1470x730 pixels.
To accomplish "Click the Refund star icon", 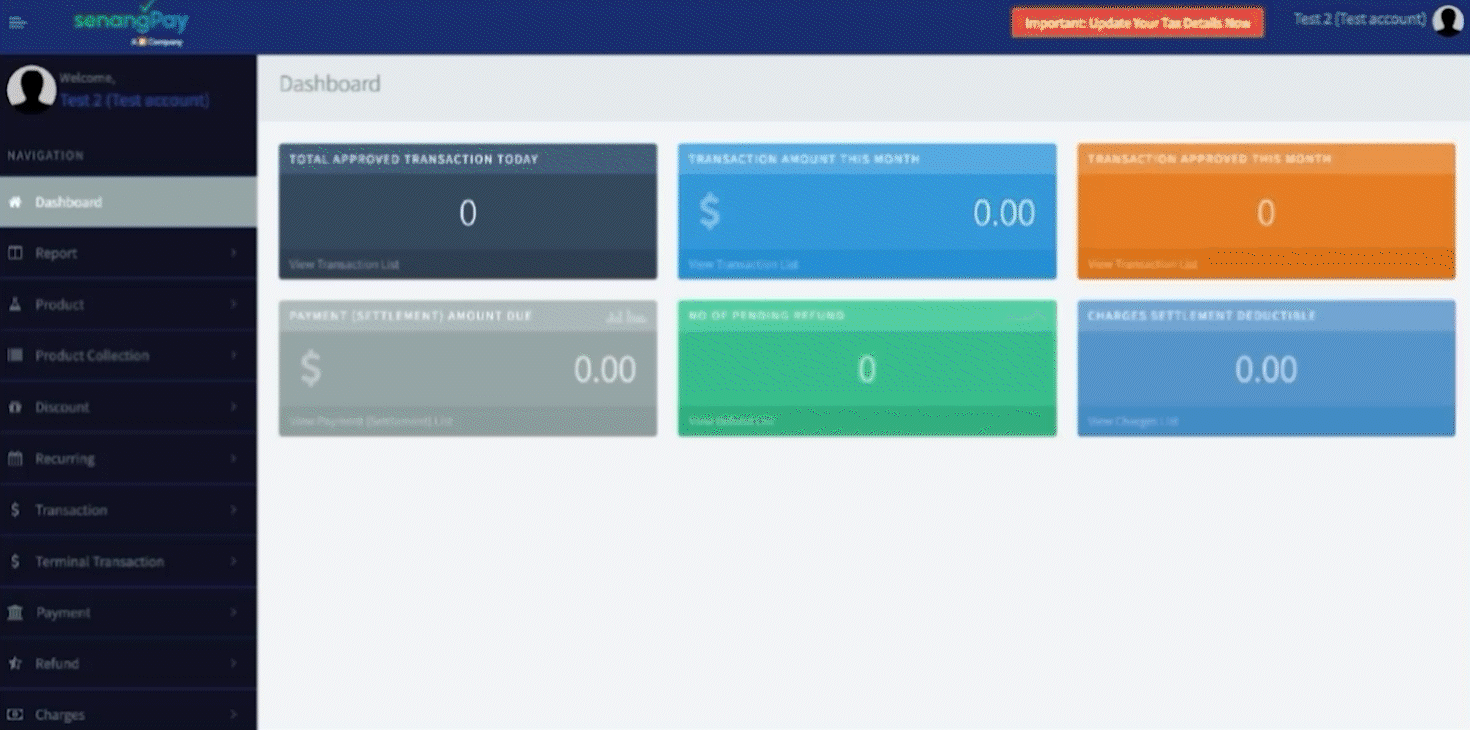I will coord(15,663).
